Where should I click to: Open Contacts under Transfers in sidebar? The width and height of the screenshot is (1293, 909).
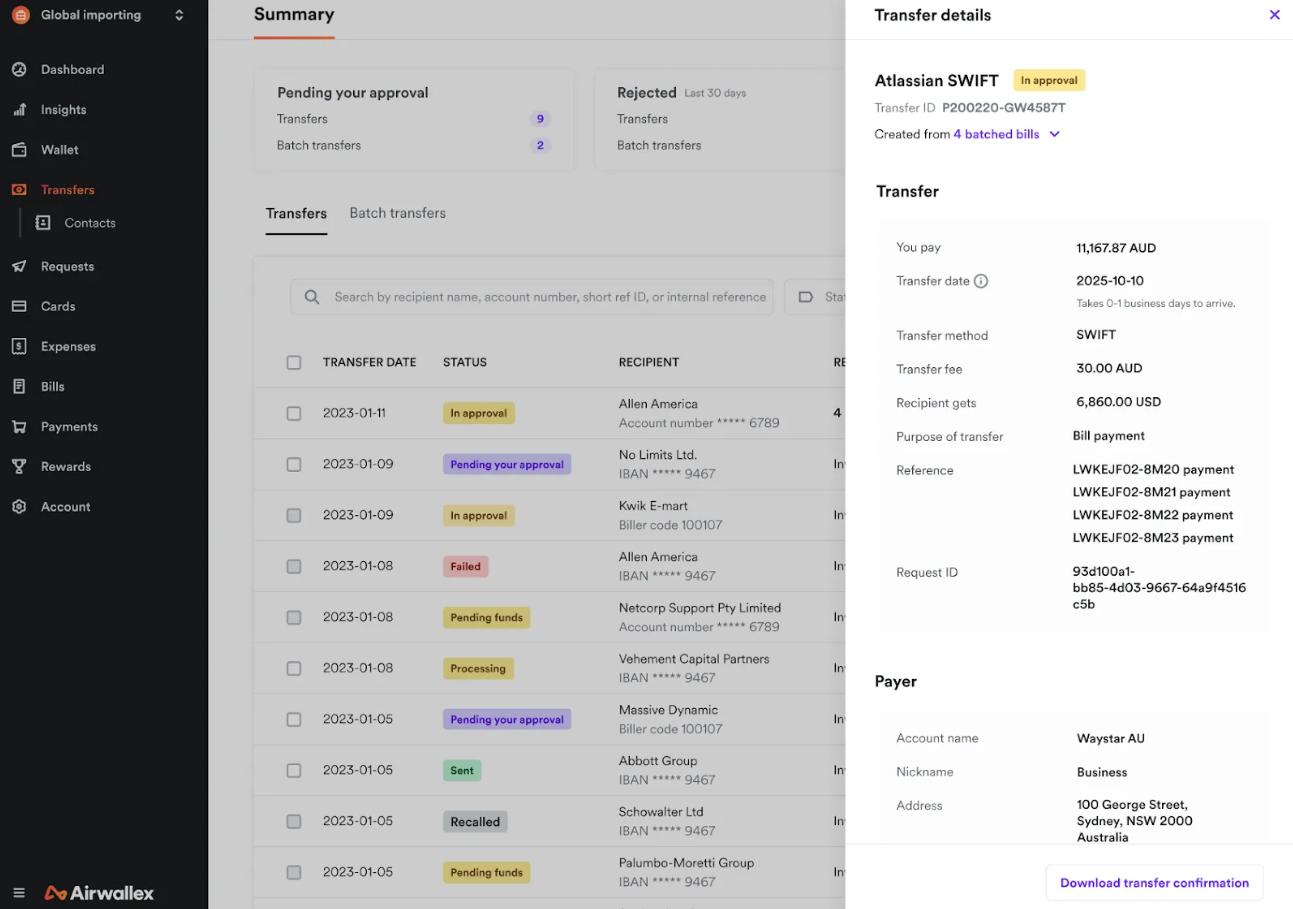[89, 223]
